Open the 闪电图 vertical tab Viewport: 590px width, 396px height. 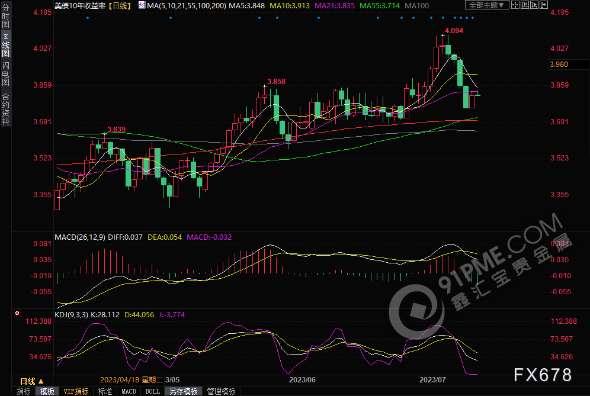point(6,74)
